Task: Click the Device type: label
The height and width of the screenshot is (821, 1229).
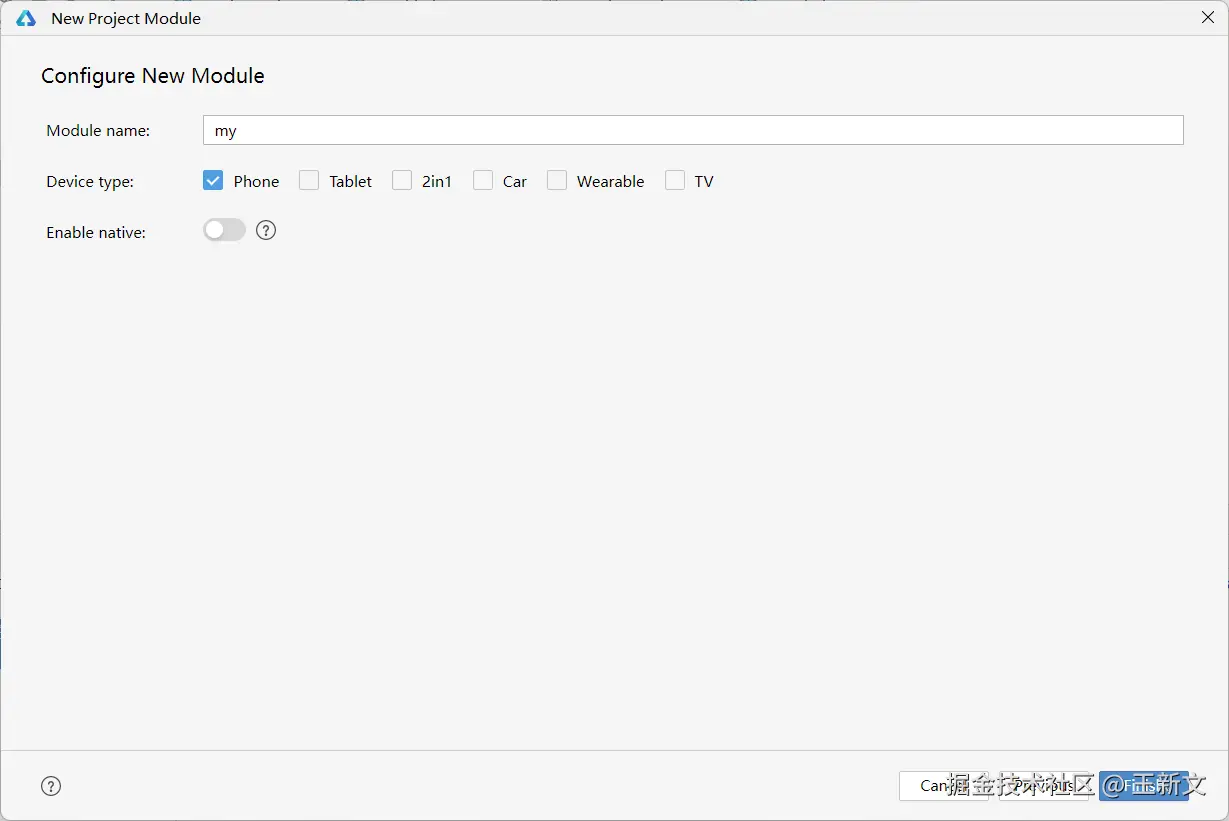Action: point(90,182)
